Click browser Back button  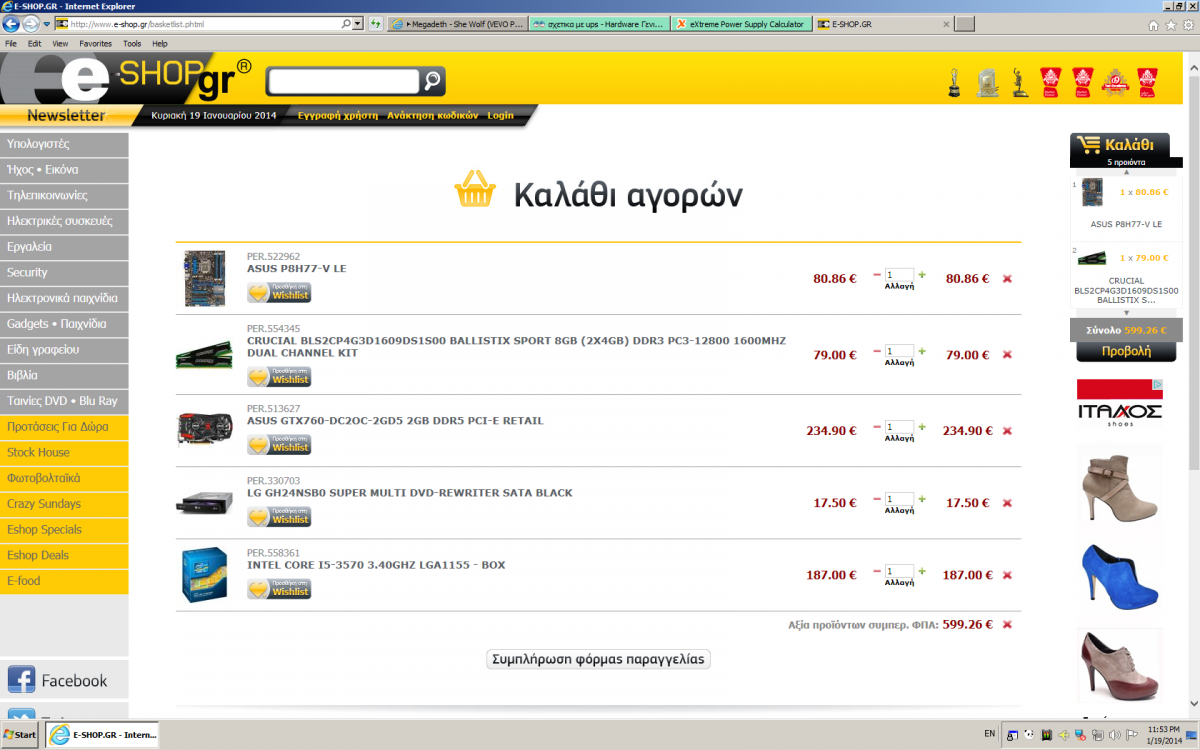tap(12, 23)
